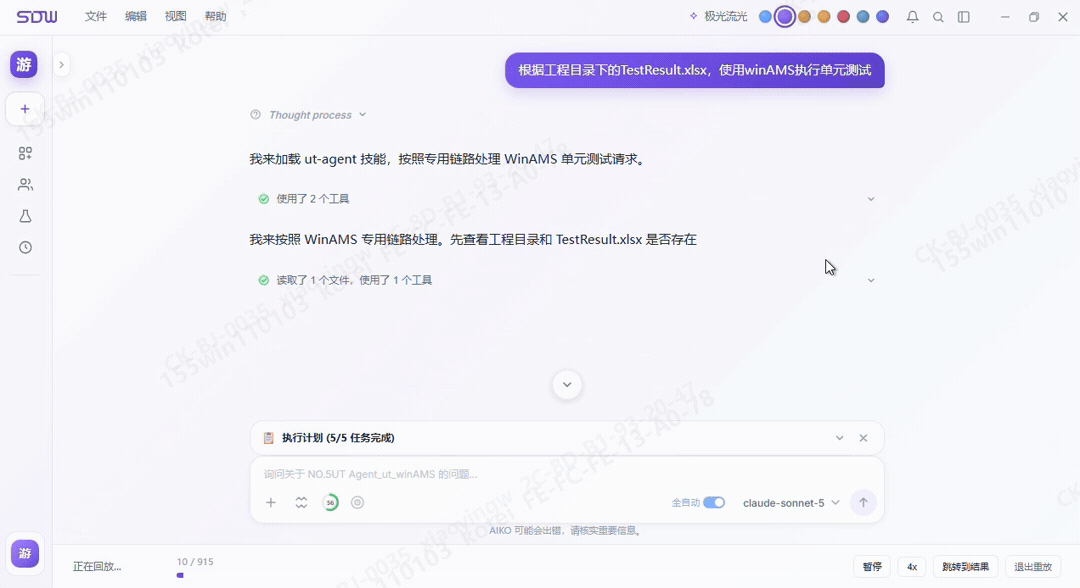Click 跳转到结果 button
Viewport: 1080px width, 588px height.
coord(966,567)
